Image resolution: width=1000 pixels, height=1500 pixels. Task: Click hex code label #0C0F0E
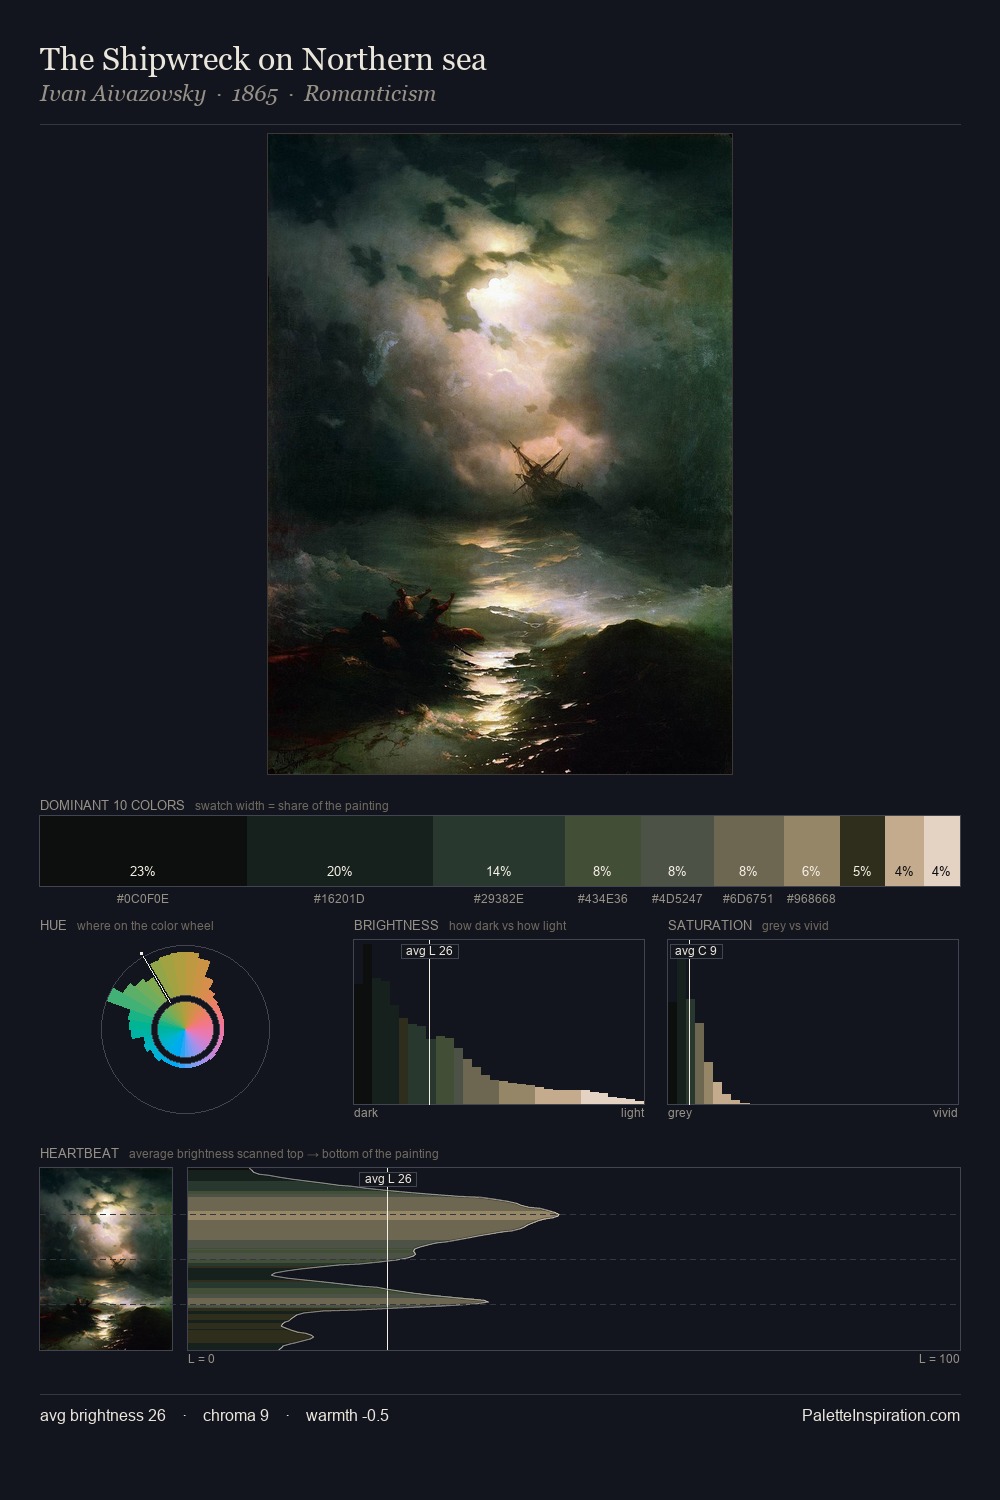pyautogui.click(x=143, y=899)
